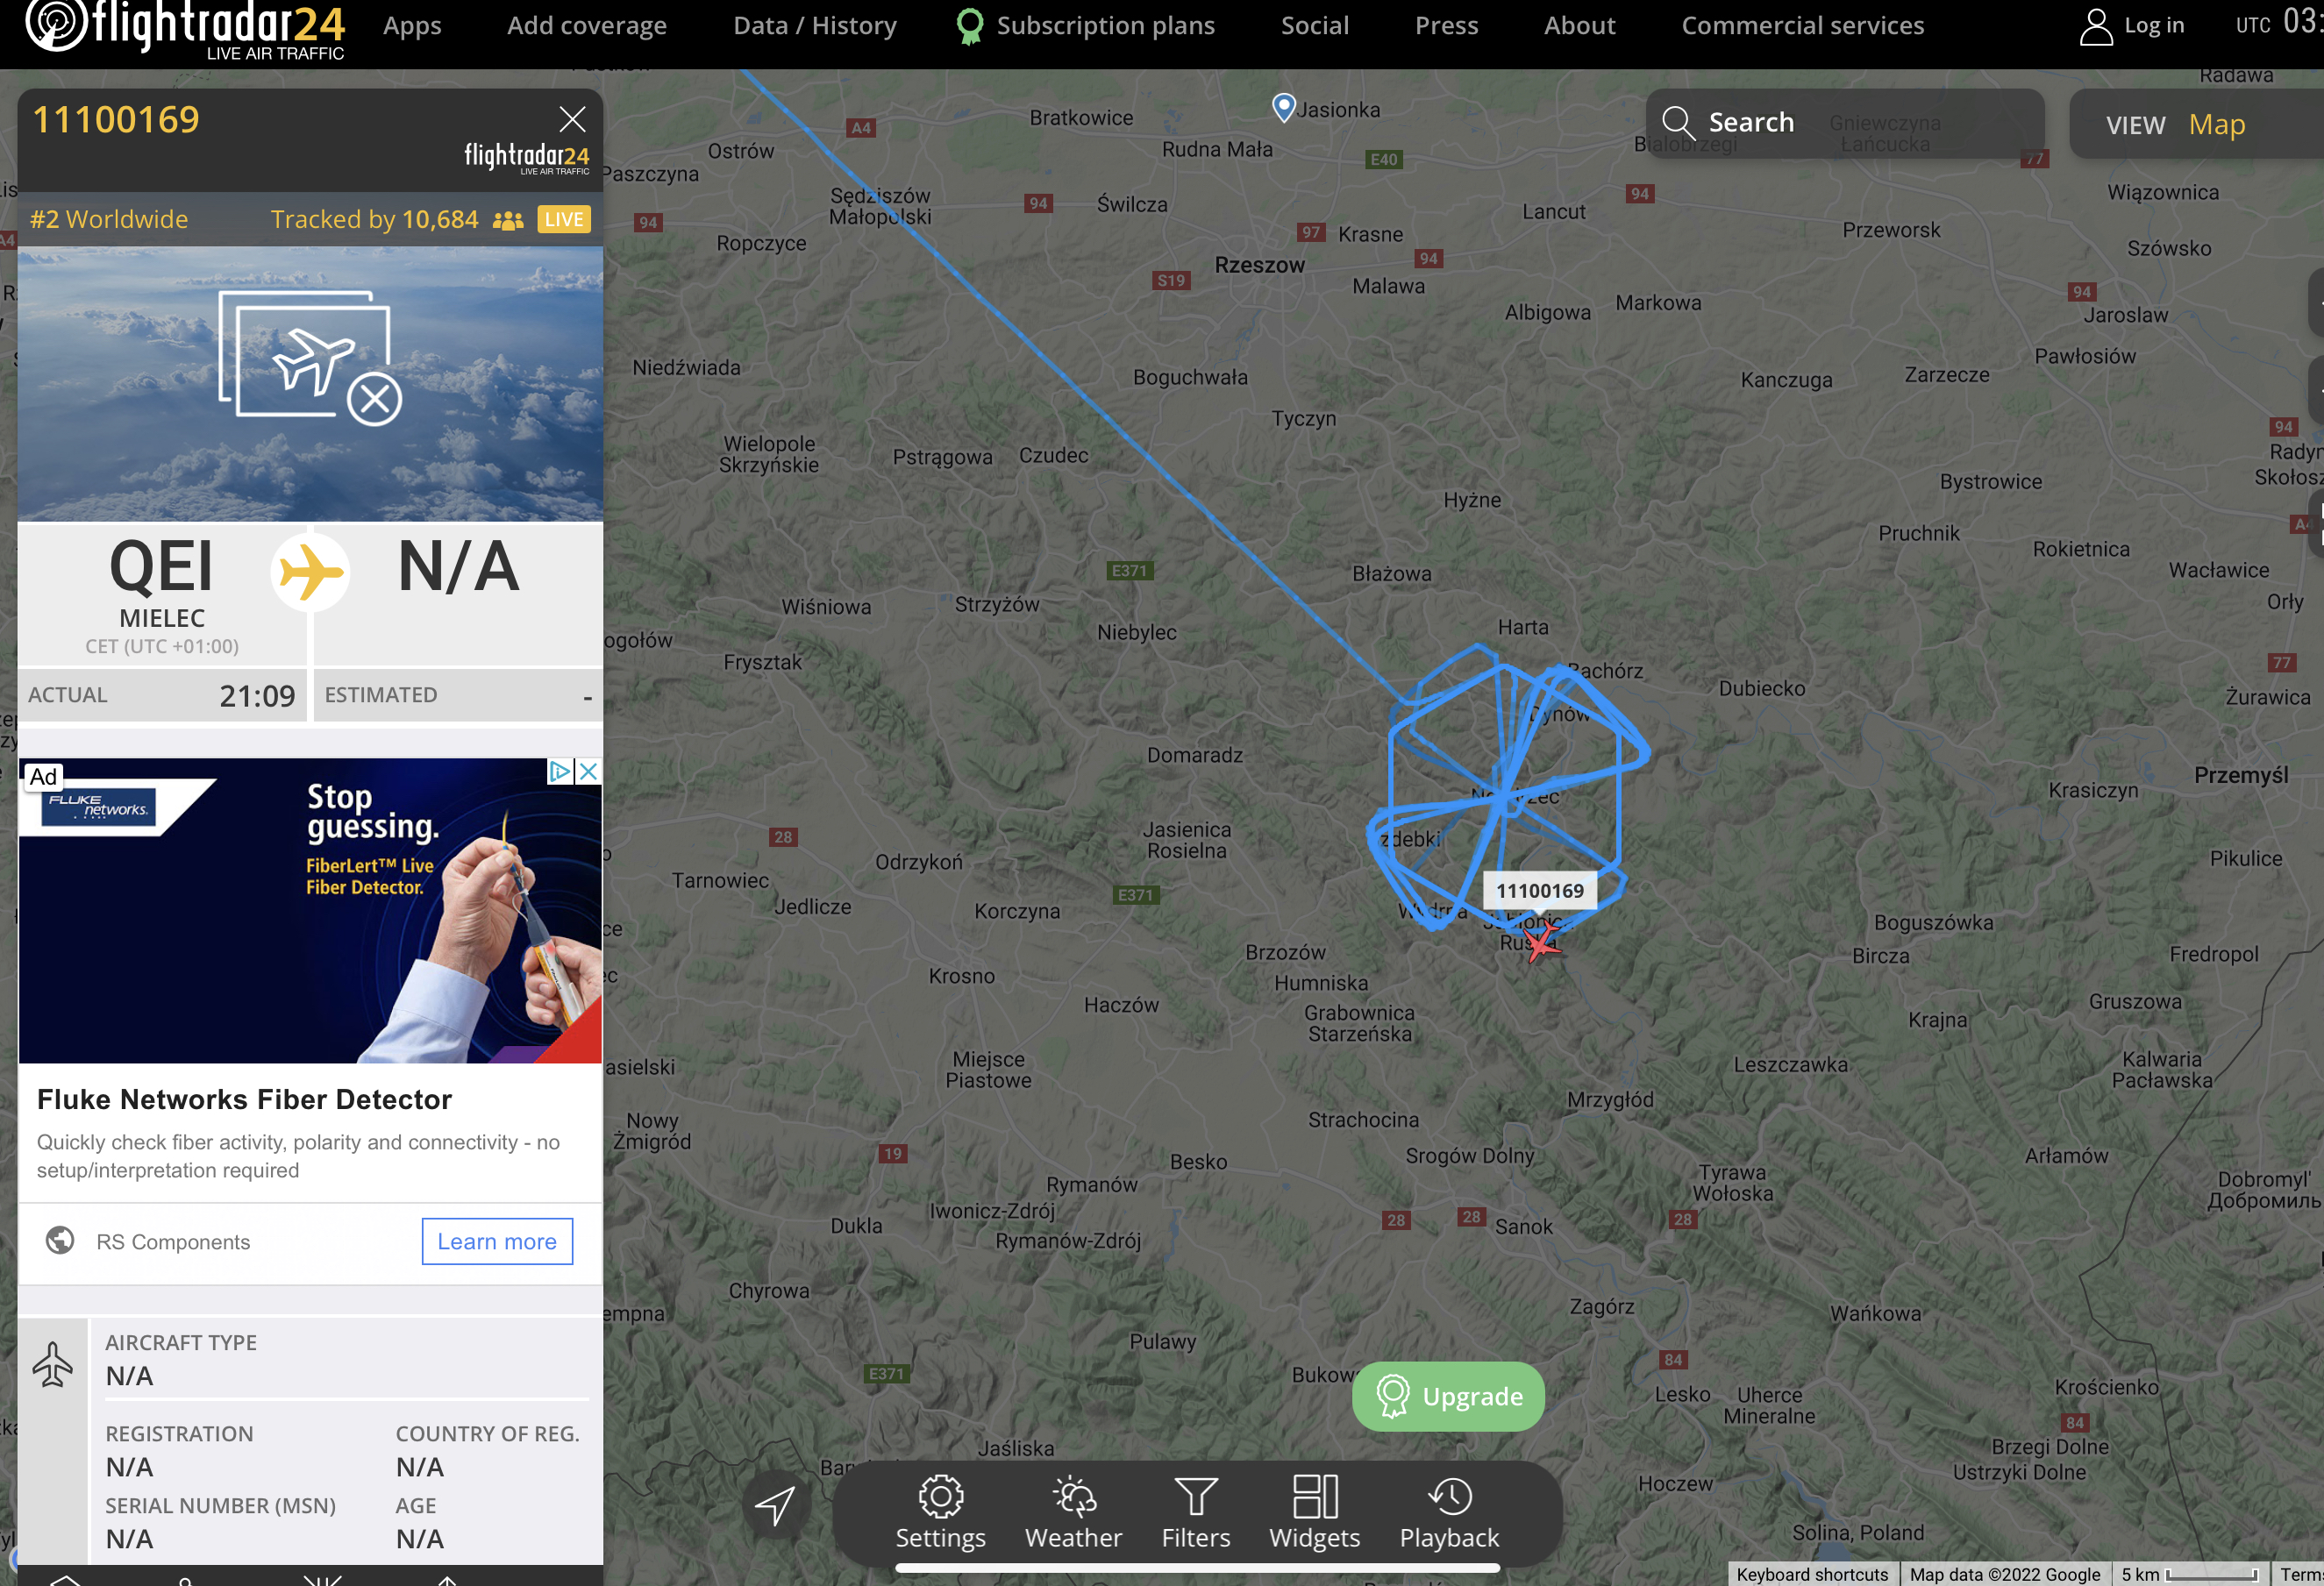The image size is (2324, 1586).
Task: Click the green Upgrade button
Action: [1448, 1396]
